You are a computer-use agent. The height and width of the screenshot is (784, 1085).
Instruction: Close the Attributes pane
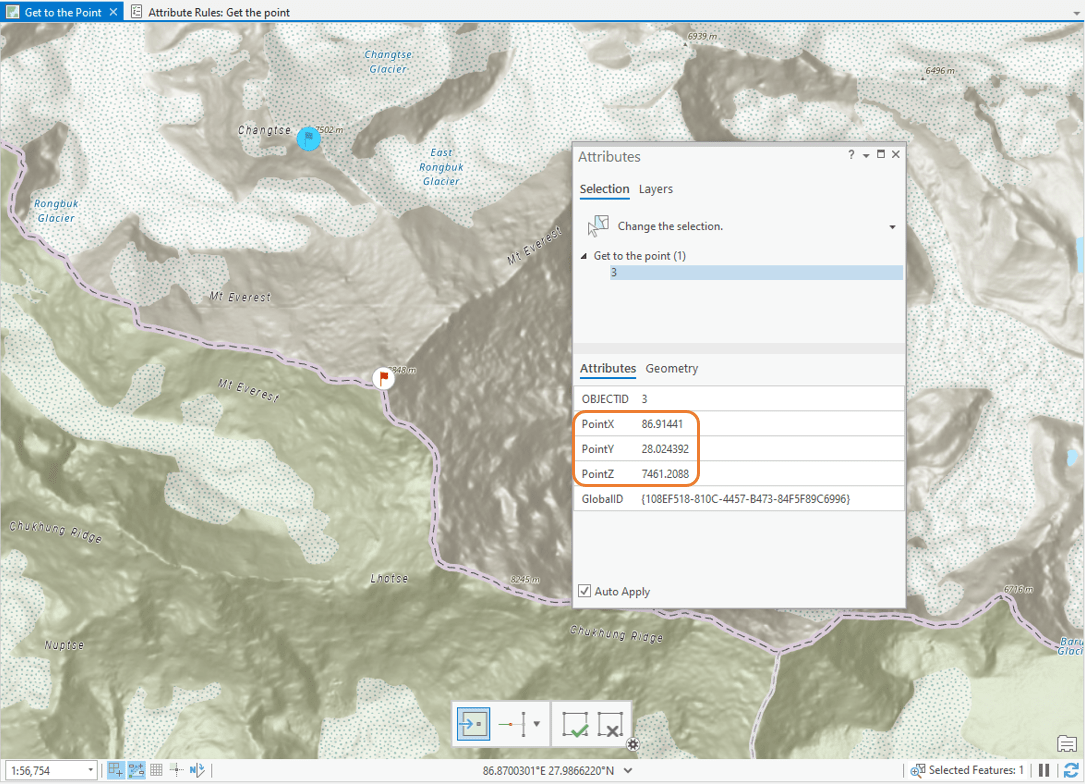click(x=895, y=154)
